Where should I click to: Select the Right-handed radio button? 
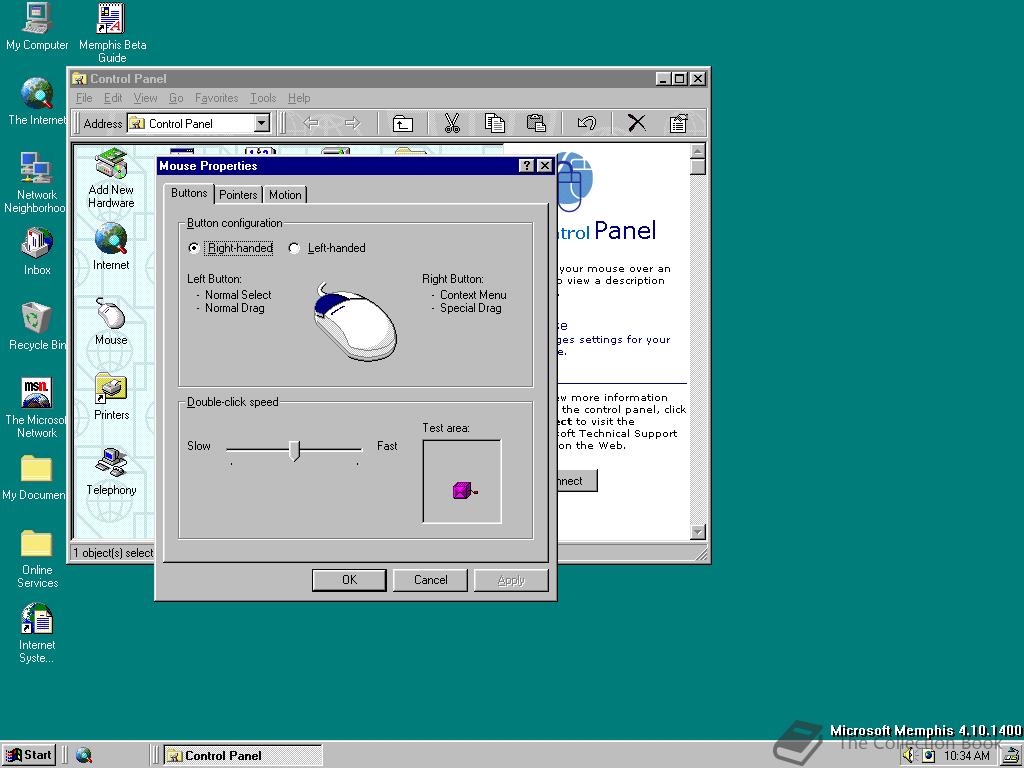pyautogui.click(x=194, y=248)
